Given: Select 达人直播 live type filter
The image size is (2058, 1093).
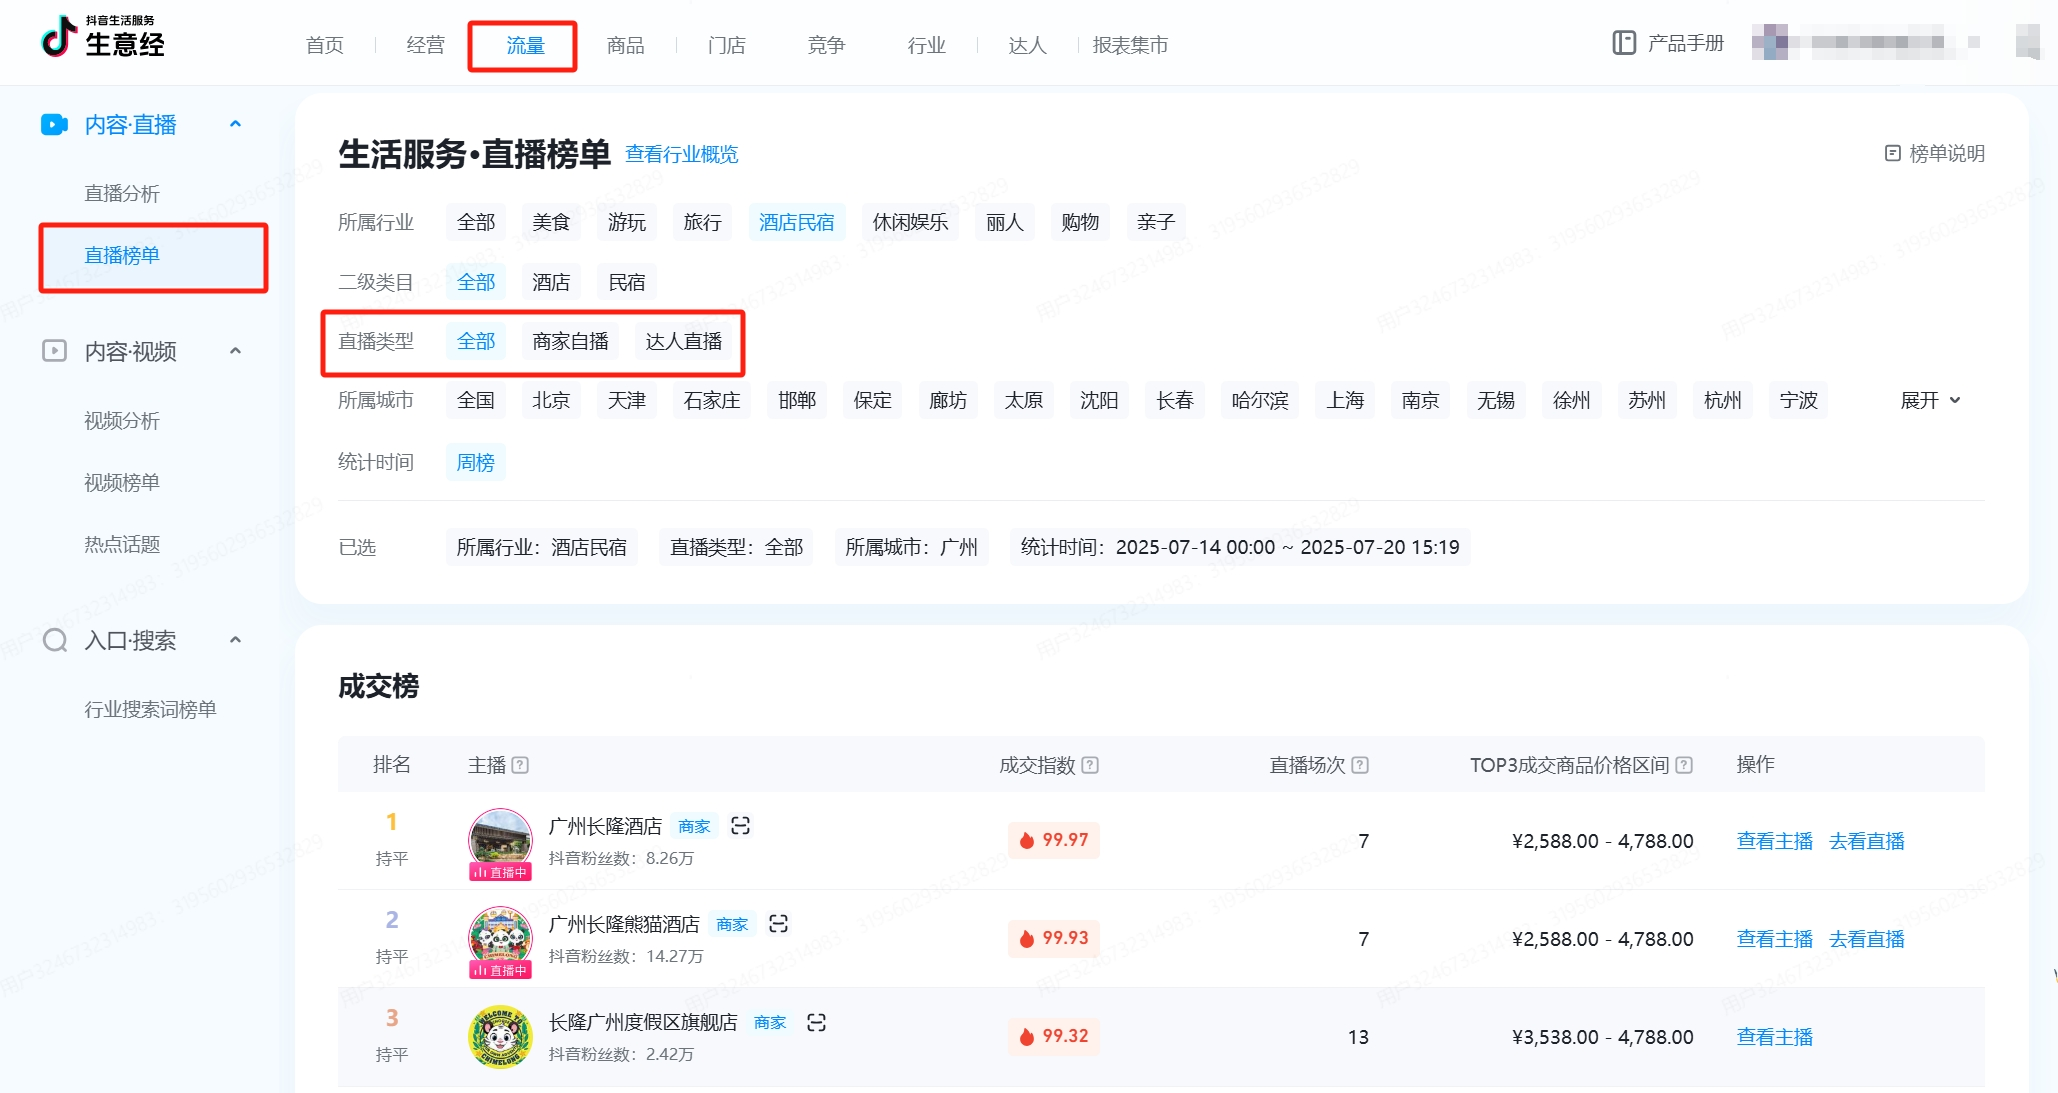Looking at the screenshot, I should tap(683, 341).
